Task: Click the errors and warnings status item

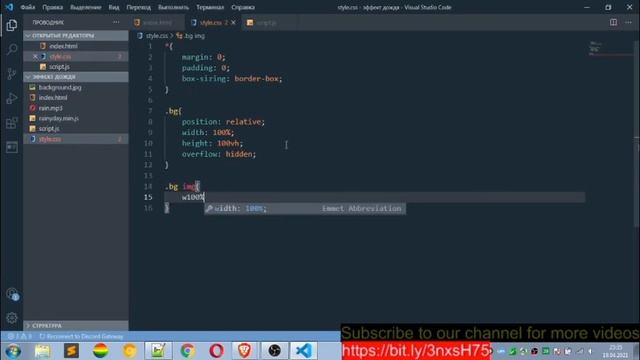Action: [20, 336]
